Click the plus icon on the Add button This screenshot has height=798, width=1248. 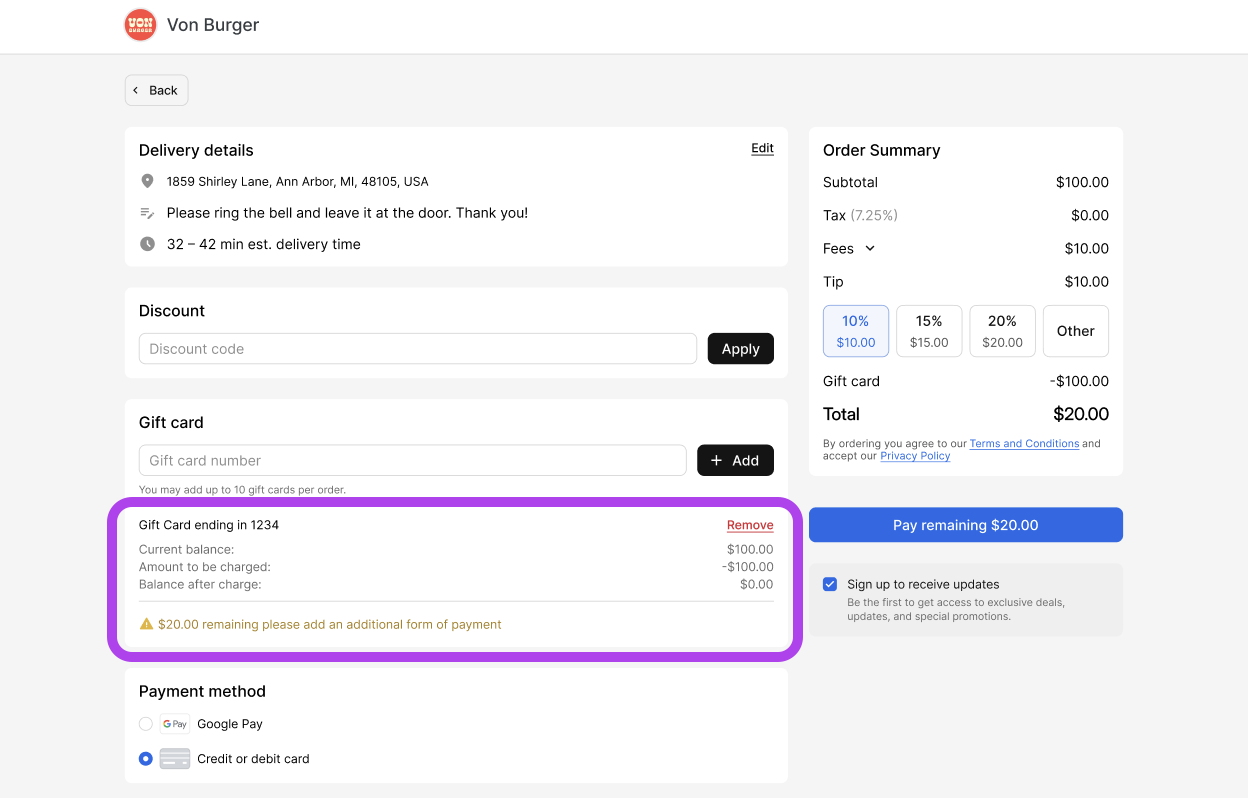tap(716, 460)
